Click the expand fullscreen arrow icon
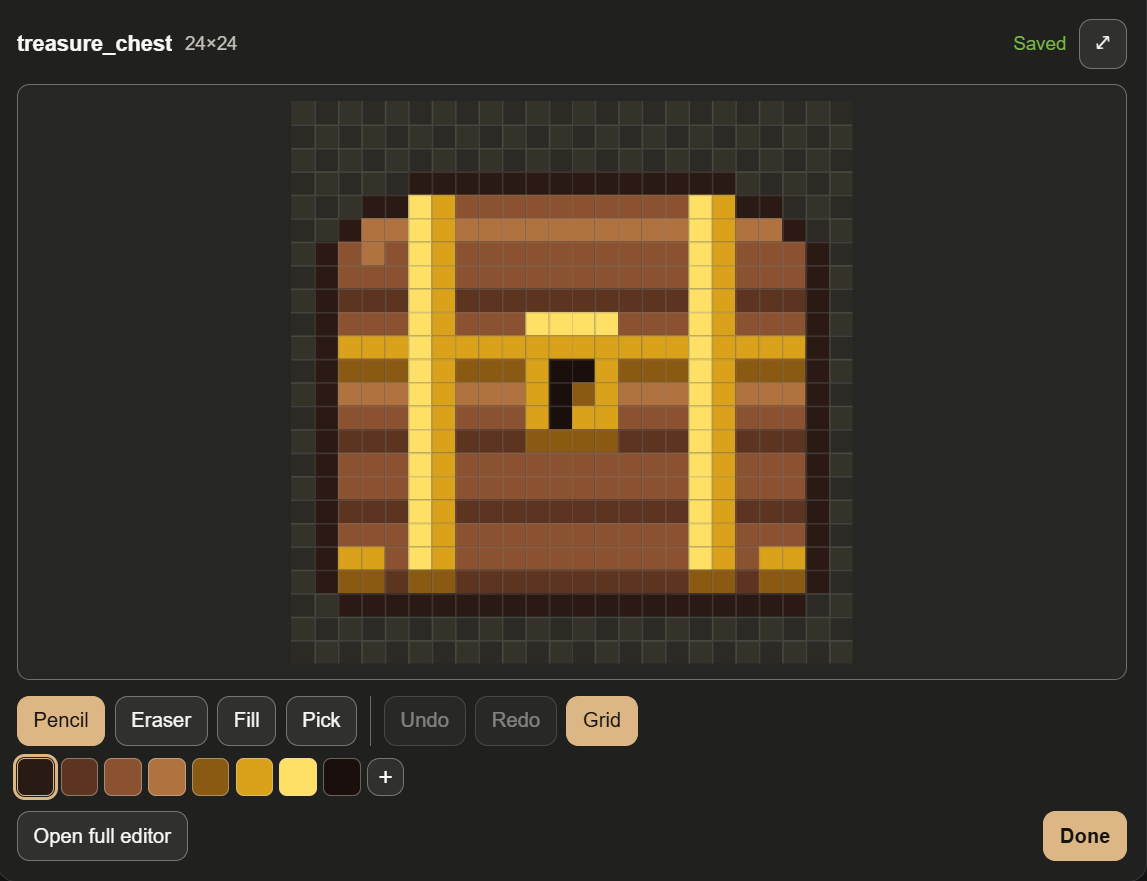1147x881 pixels. point(1102,44)
